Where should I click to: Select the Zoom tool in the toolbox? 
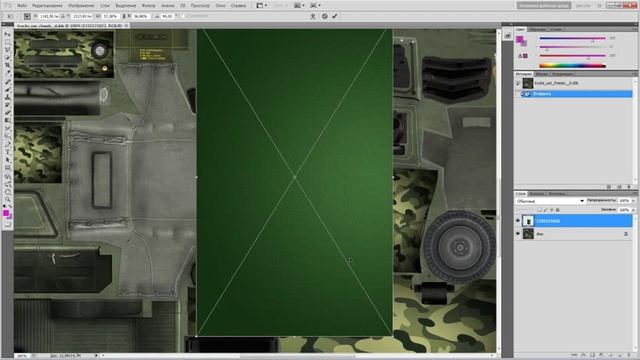click(7, 200)
